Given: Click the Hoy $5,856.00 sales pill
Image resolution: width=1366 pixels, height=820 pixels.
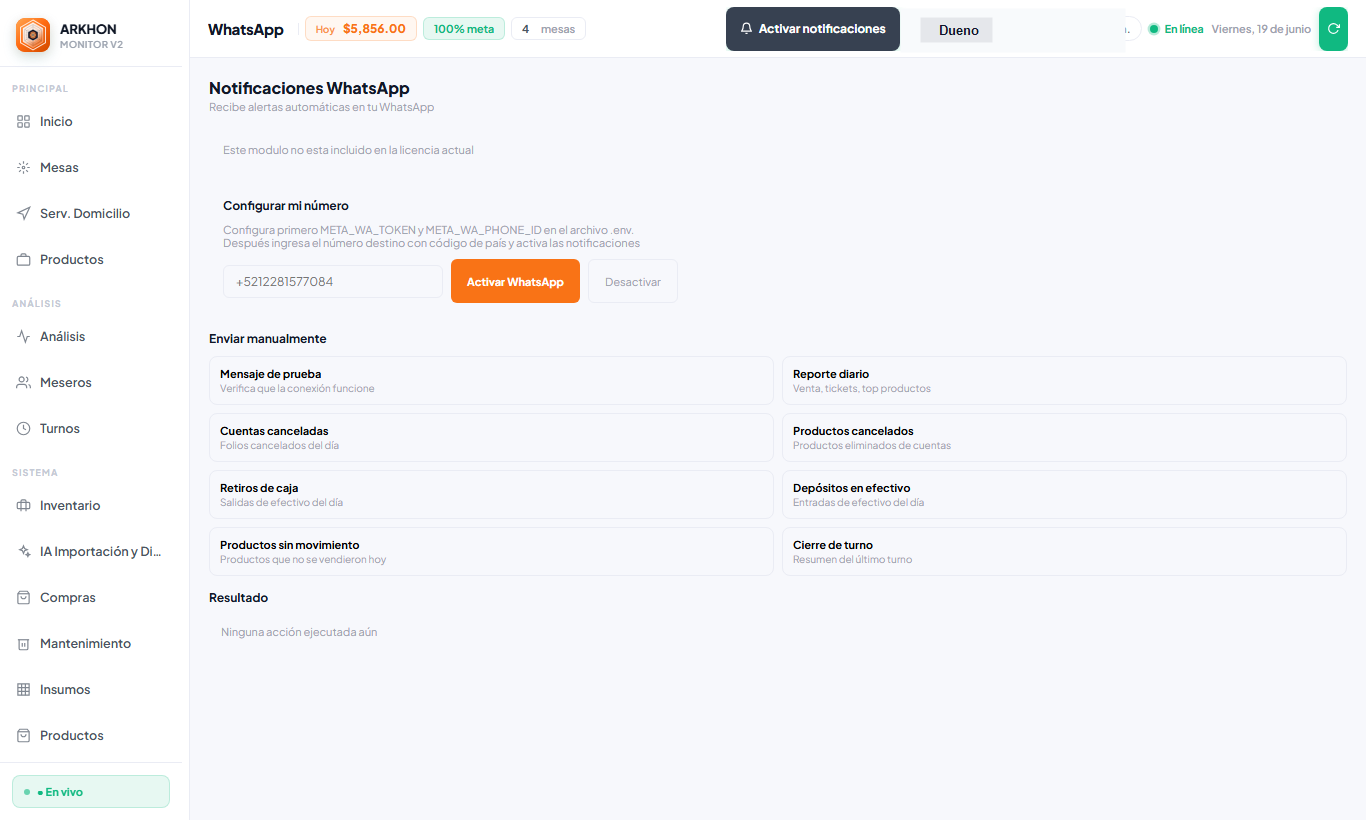Looking at the screenshot, I should (361, 29).
